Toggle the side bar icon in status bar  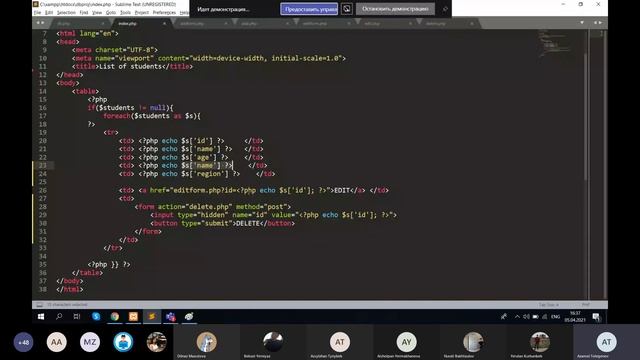(40, 304)
